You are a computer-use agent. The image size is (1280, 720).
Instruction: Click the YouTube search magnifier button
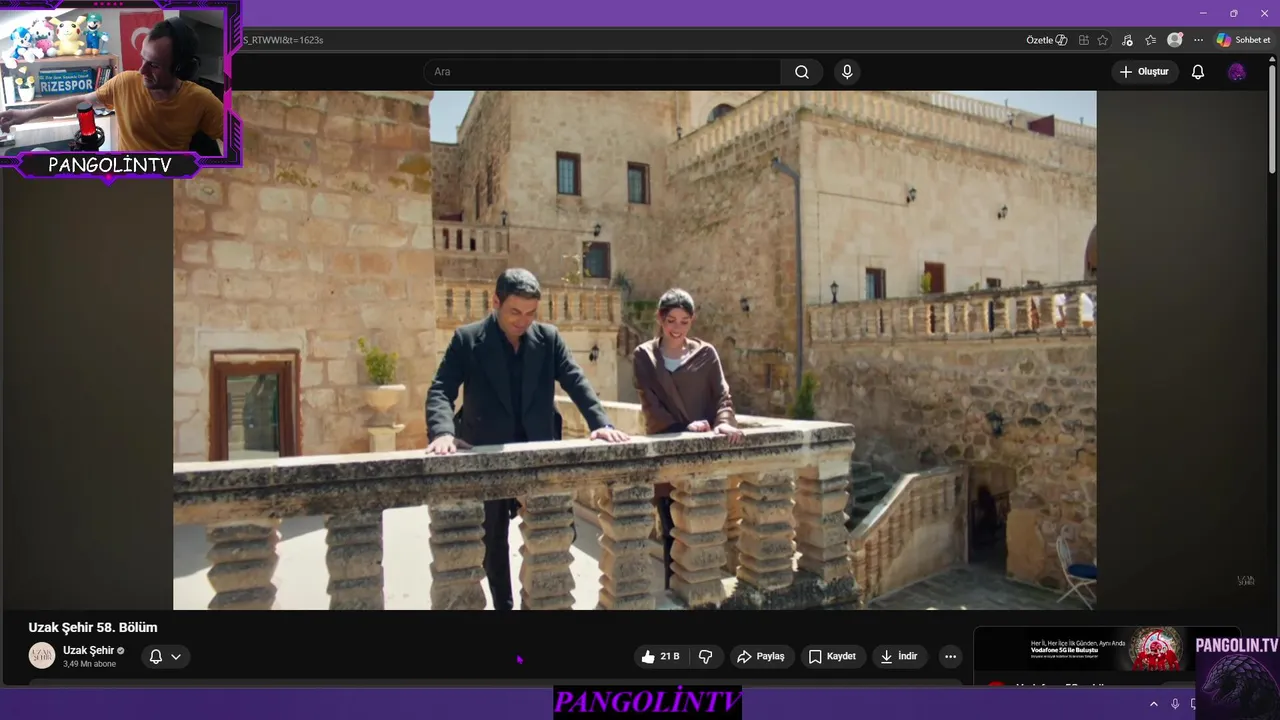802,72
